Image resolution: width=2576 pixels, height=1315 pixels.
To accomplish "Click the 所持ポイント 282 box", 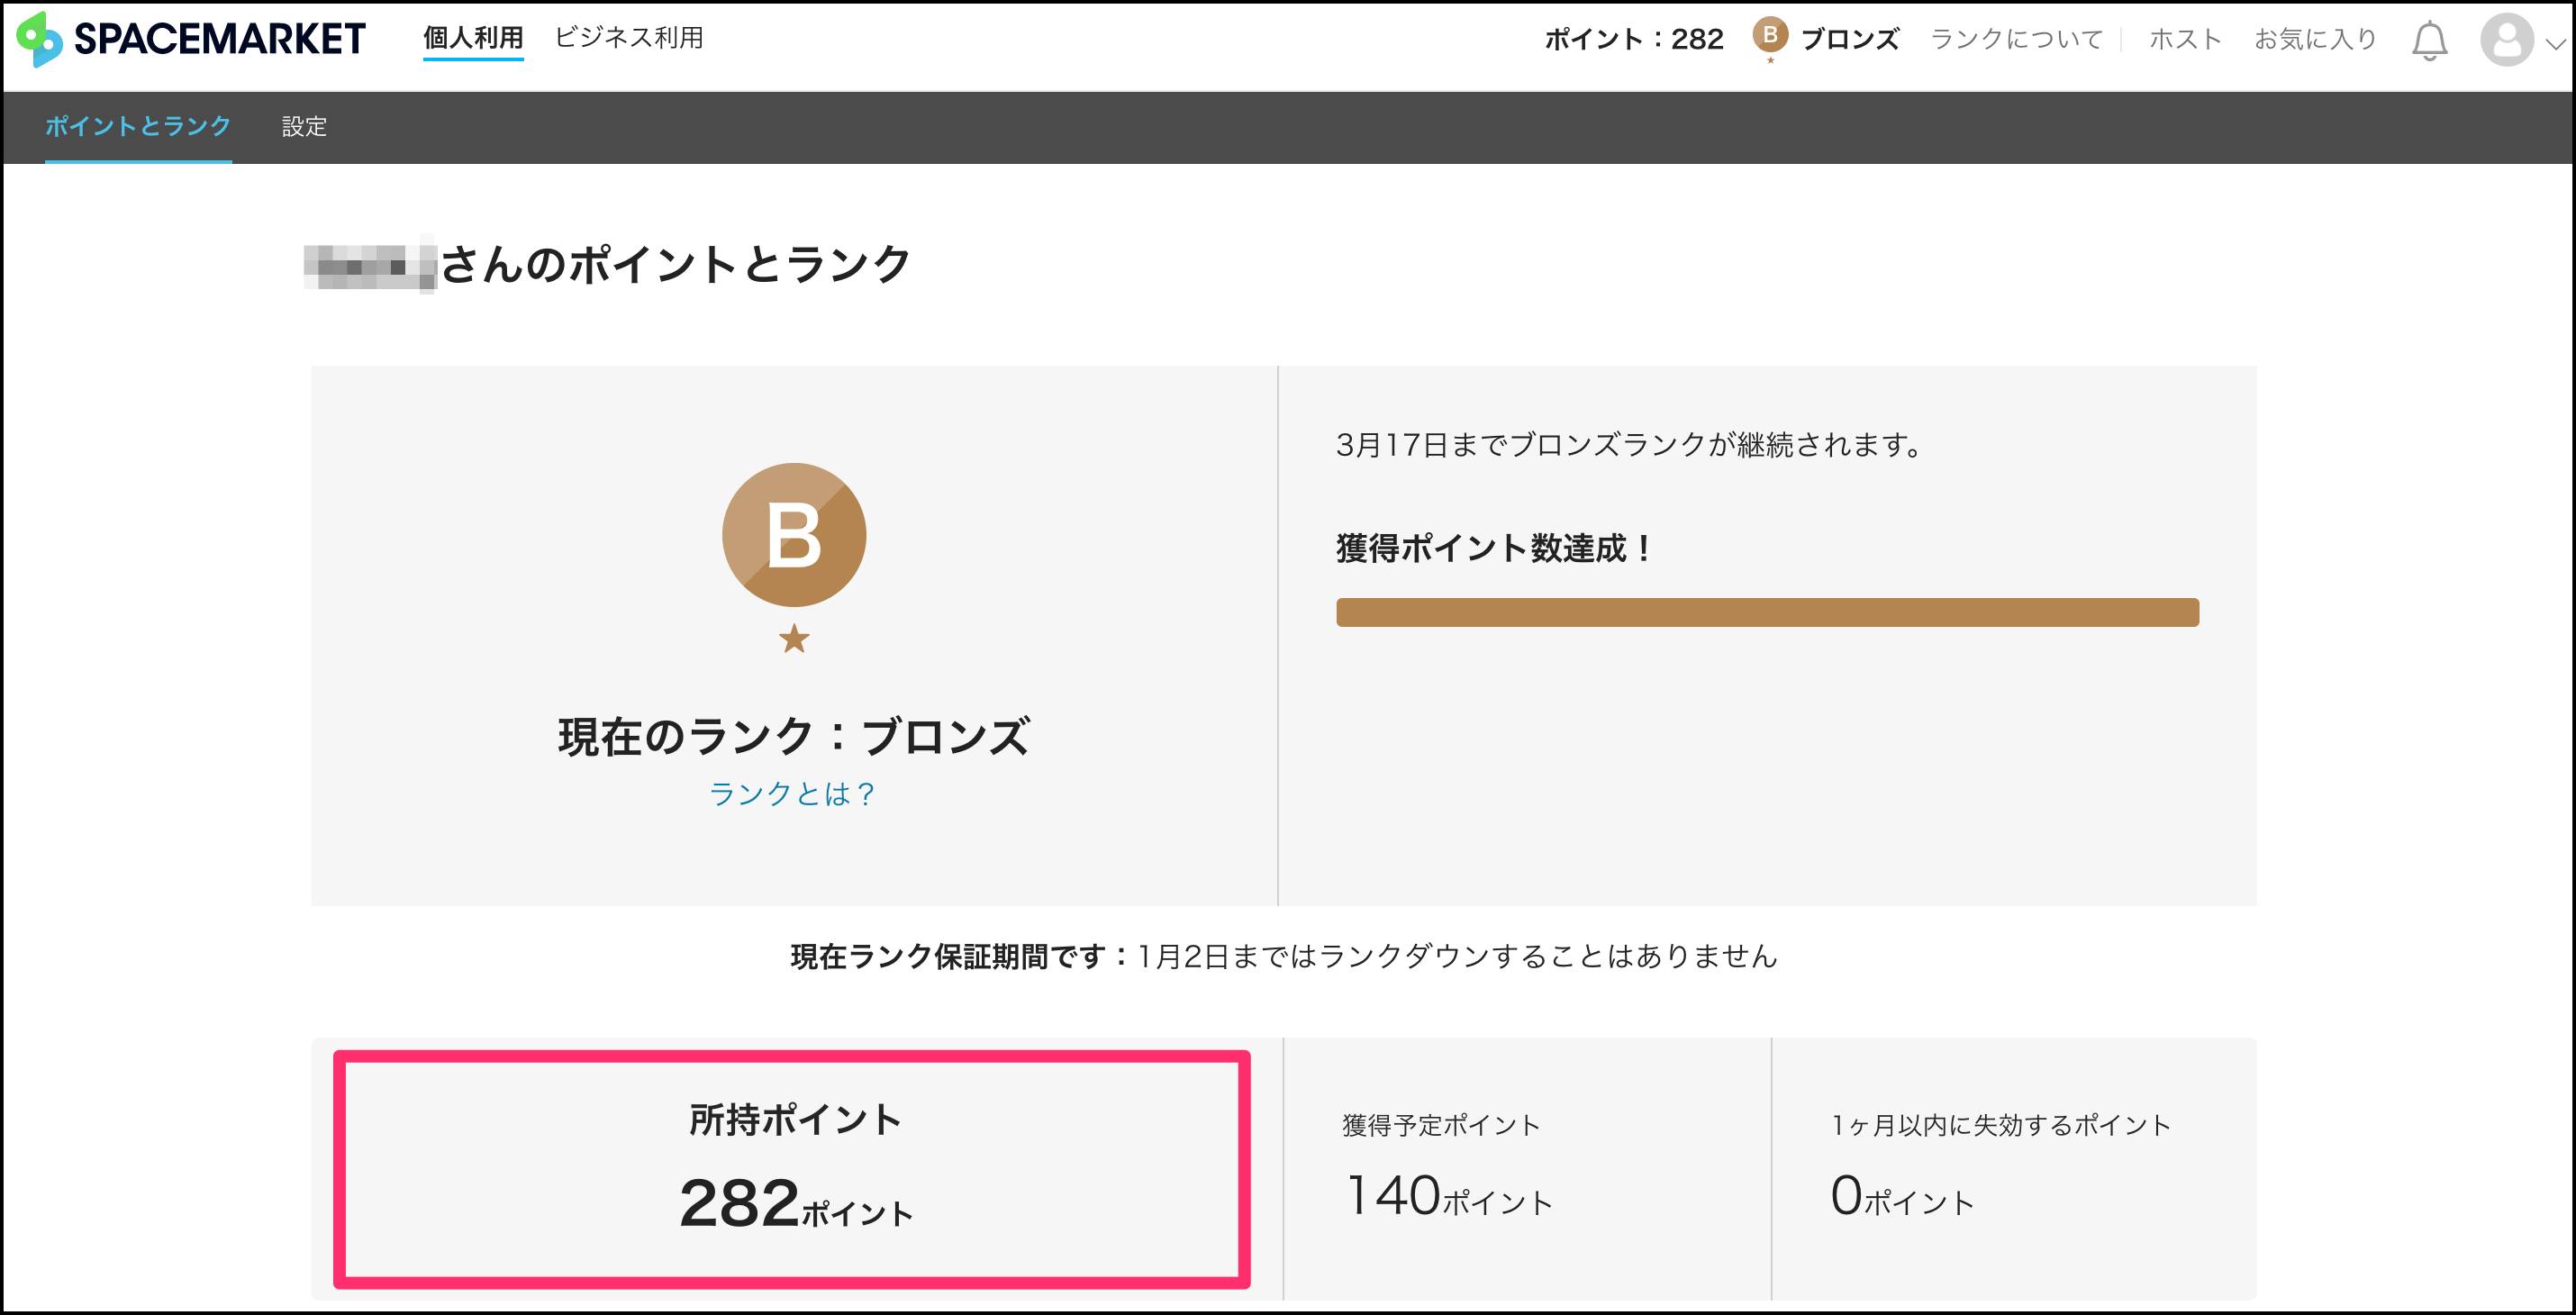I will coord(792,1168).
